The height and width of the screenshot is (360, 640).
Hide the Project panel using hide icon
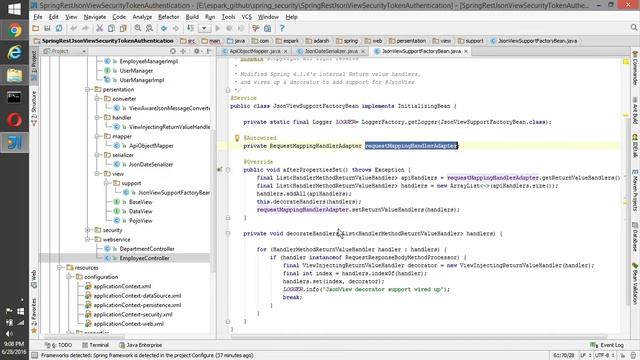[x=209, y=51]
